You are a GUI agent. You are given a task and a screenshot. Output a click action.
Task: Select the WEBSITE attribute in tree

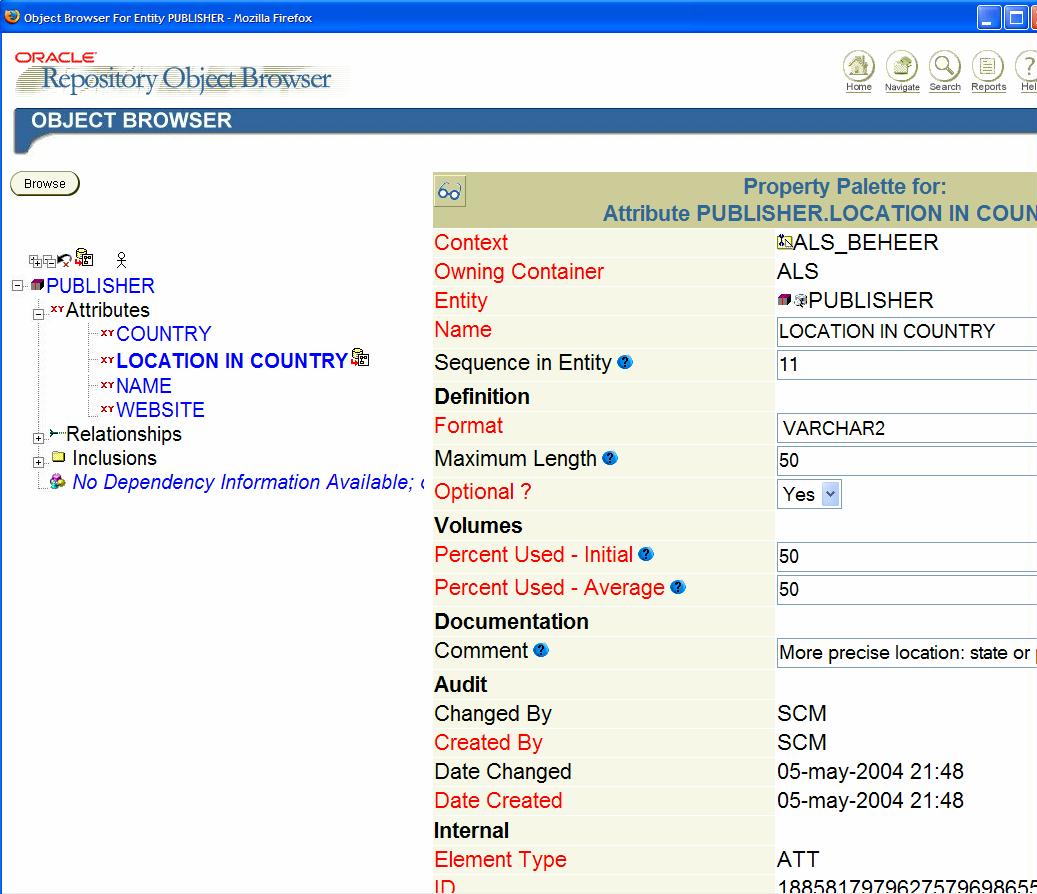coord(160,410)
